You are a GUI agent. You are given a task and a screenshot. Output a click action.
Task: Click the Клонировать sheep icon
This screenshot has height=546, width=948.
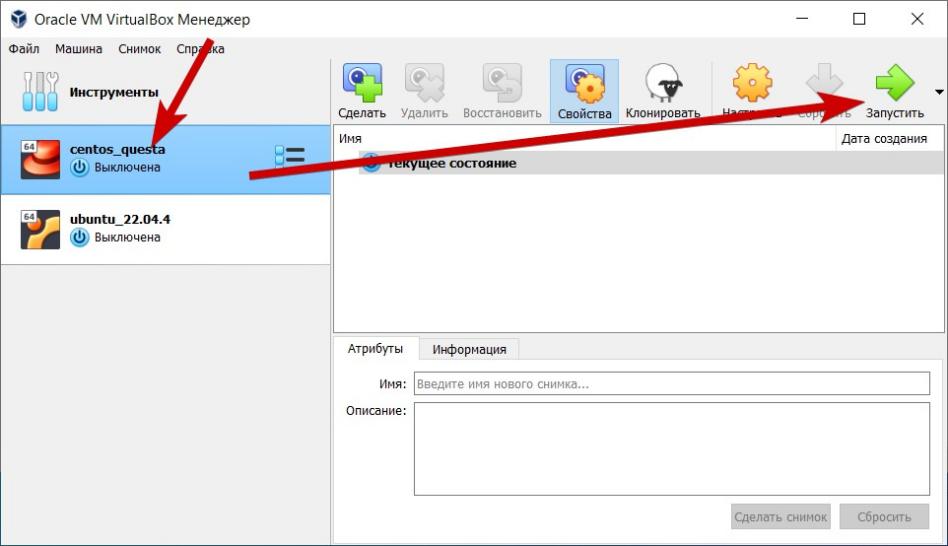pyautogui.click(x=663, y=83)
